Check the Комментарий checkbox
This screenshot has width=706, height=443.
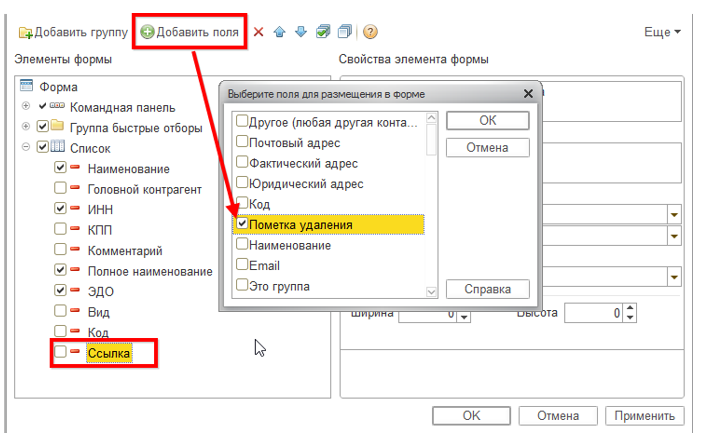(60, 249)
